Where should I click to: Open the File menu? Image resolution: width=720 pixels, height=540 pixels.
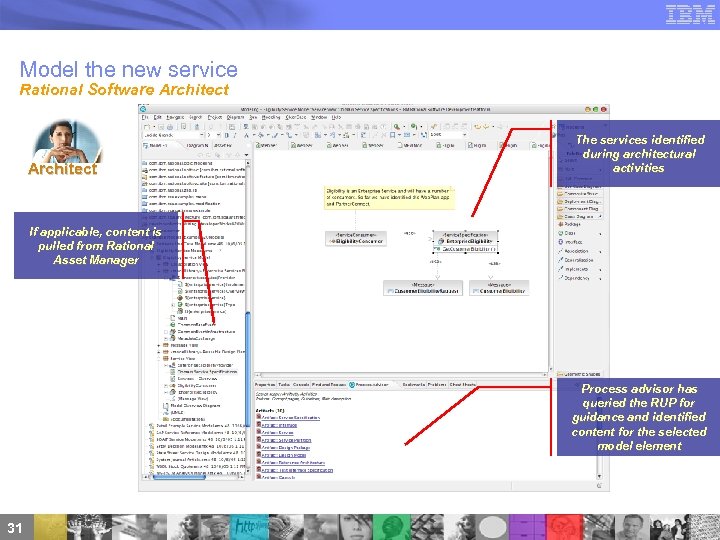click(145, 118)
